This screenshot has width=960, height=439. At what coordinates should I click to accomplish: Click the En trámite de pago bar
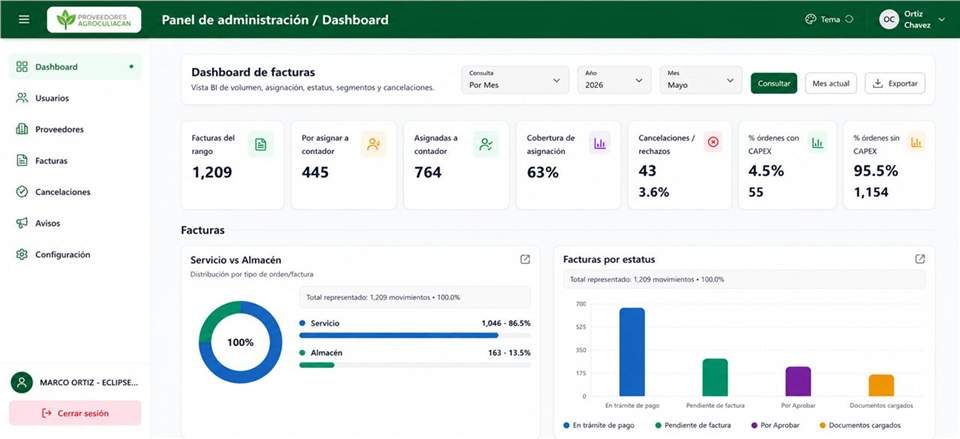click(x=632, y=352)
